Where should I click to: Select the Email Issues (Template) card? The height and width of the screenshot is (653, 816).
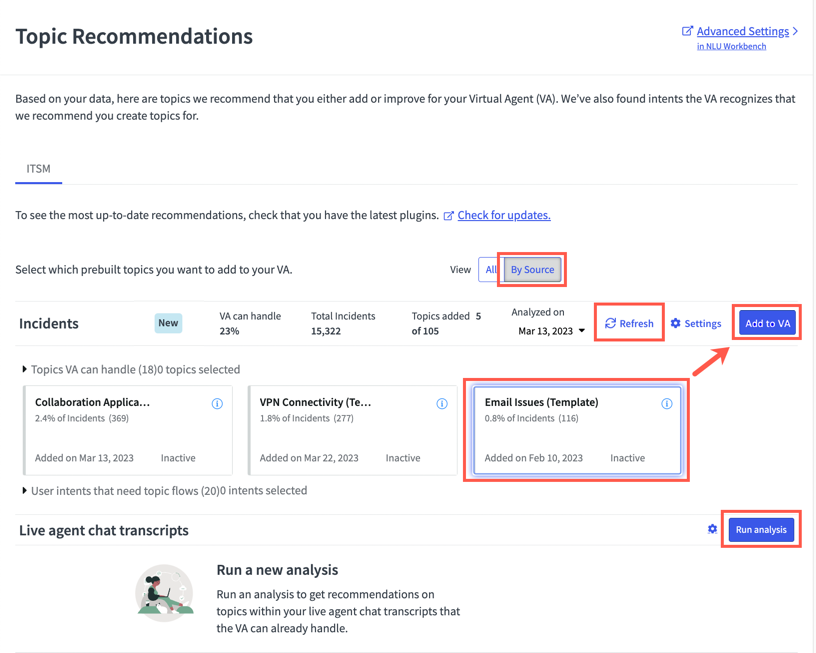coord(577,430)
